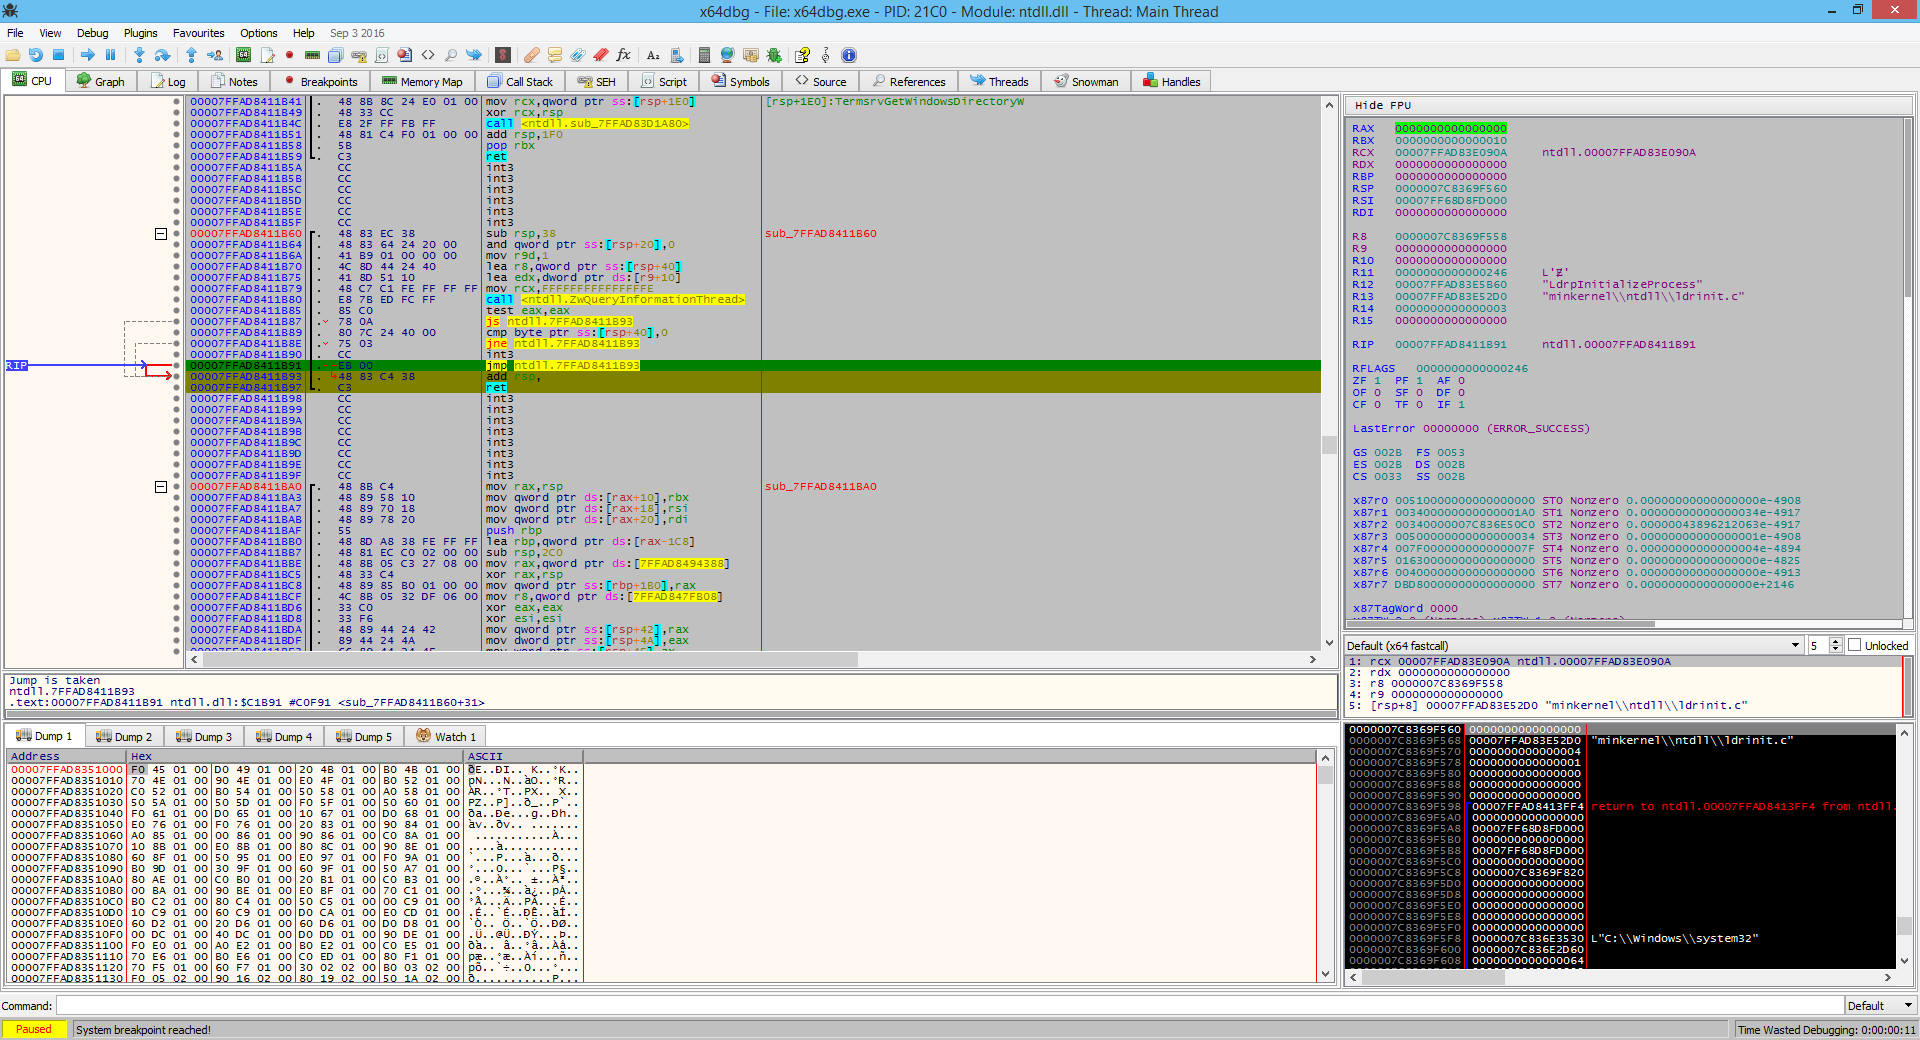Select the RAX register value
Screen dimensions: 1920x1040
1450,129
